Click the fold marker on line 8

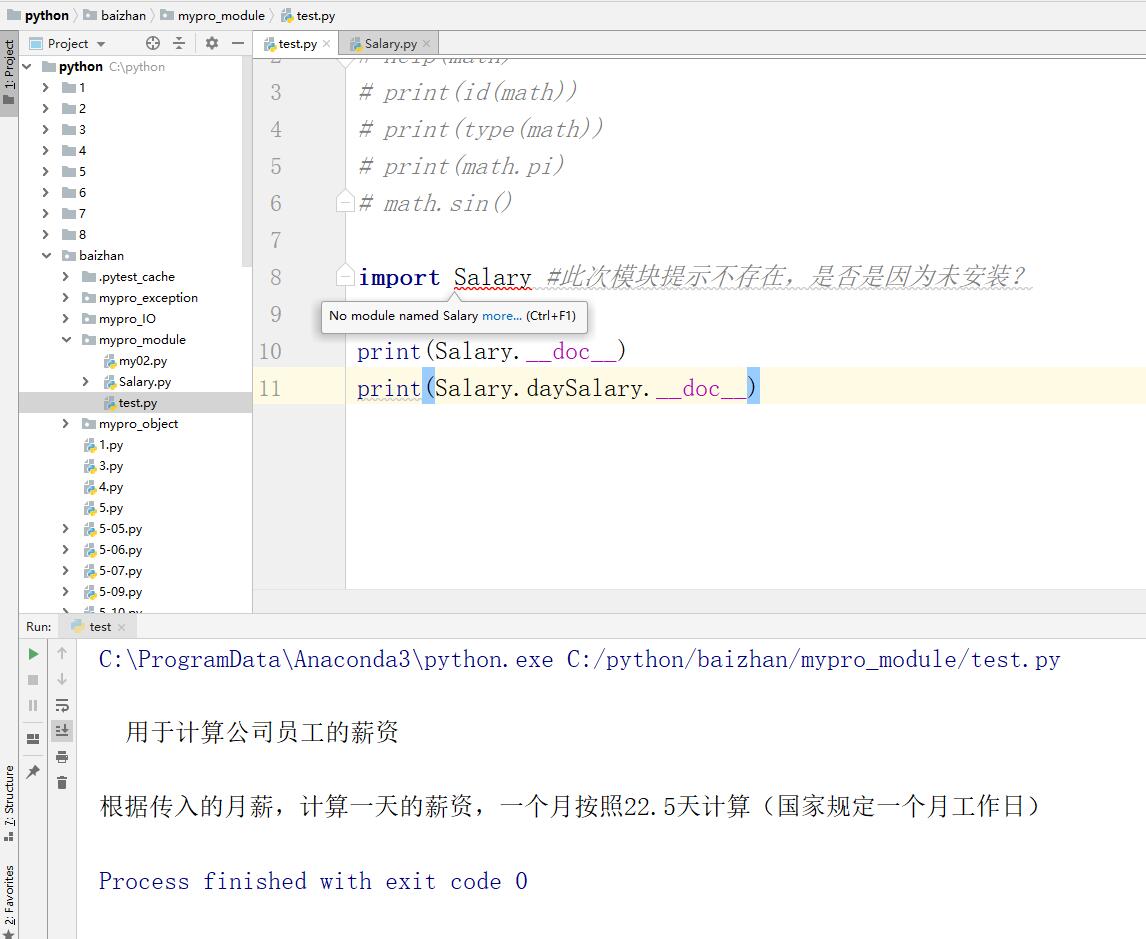(x=346, y=276)
